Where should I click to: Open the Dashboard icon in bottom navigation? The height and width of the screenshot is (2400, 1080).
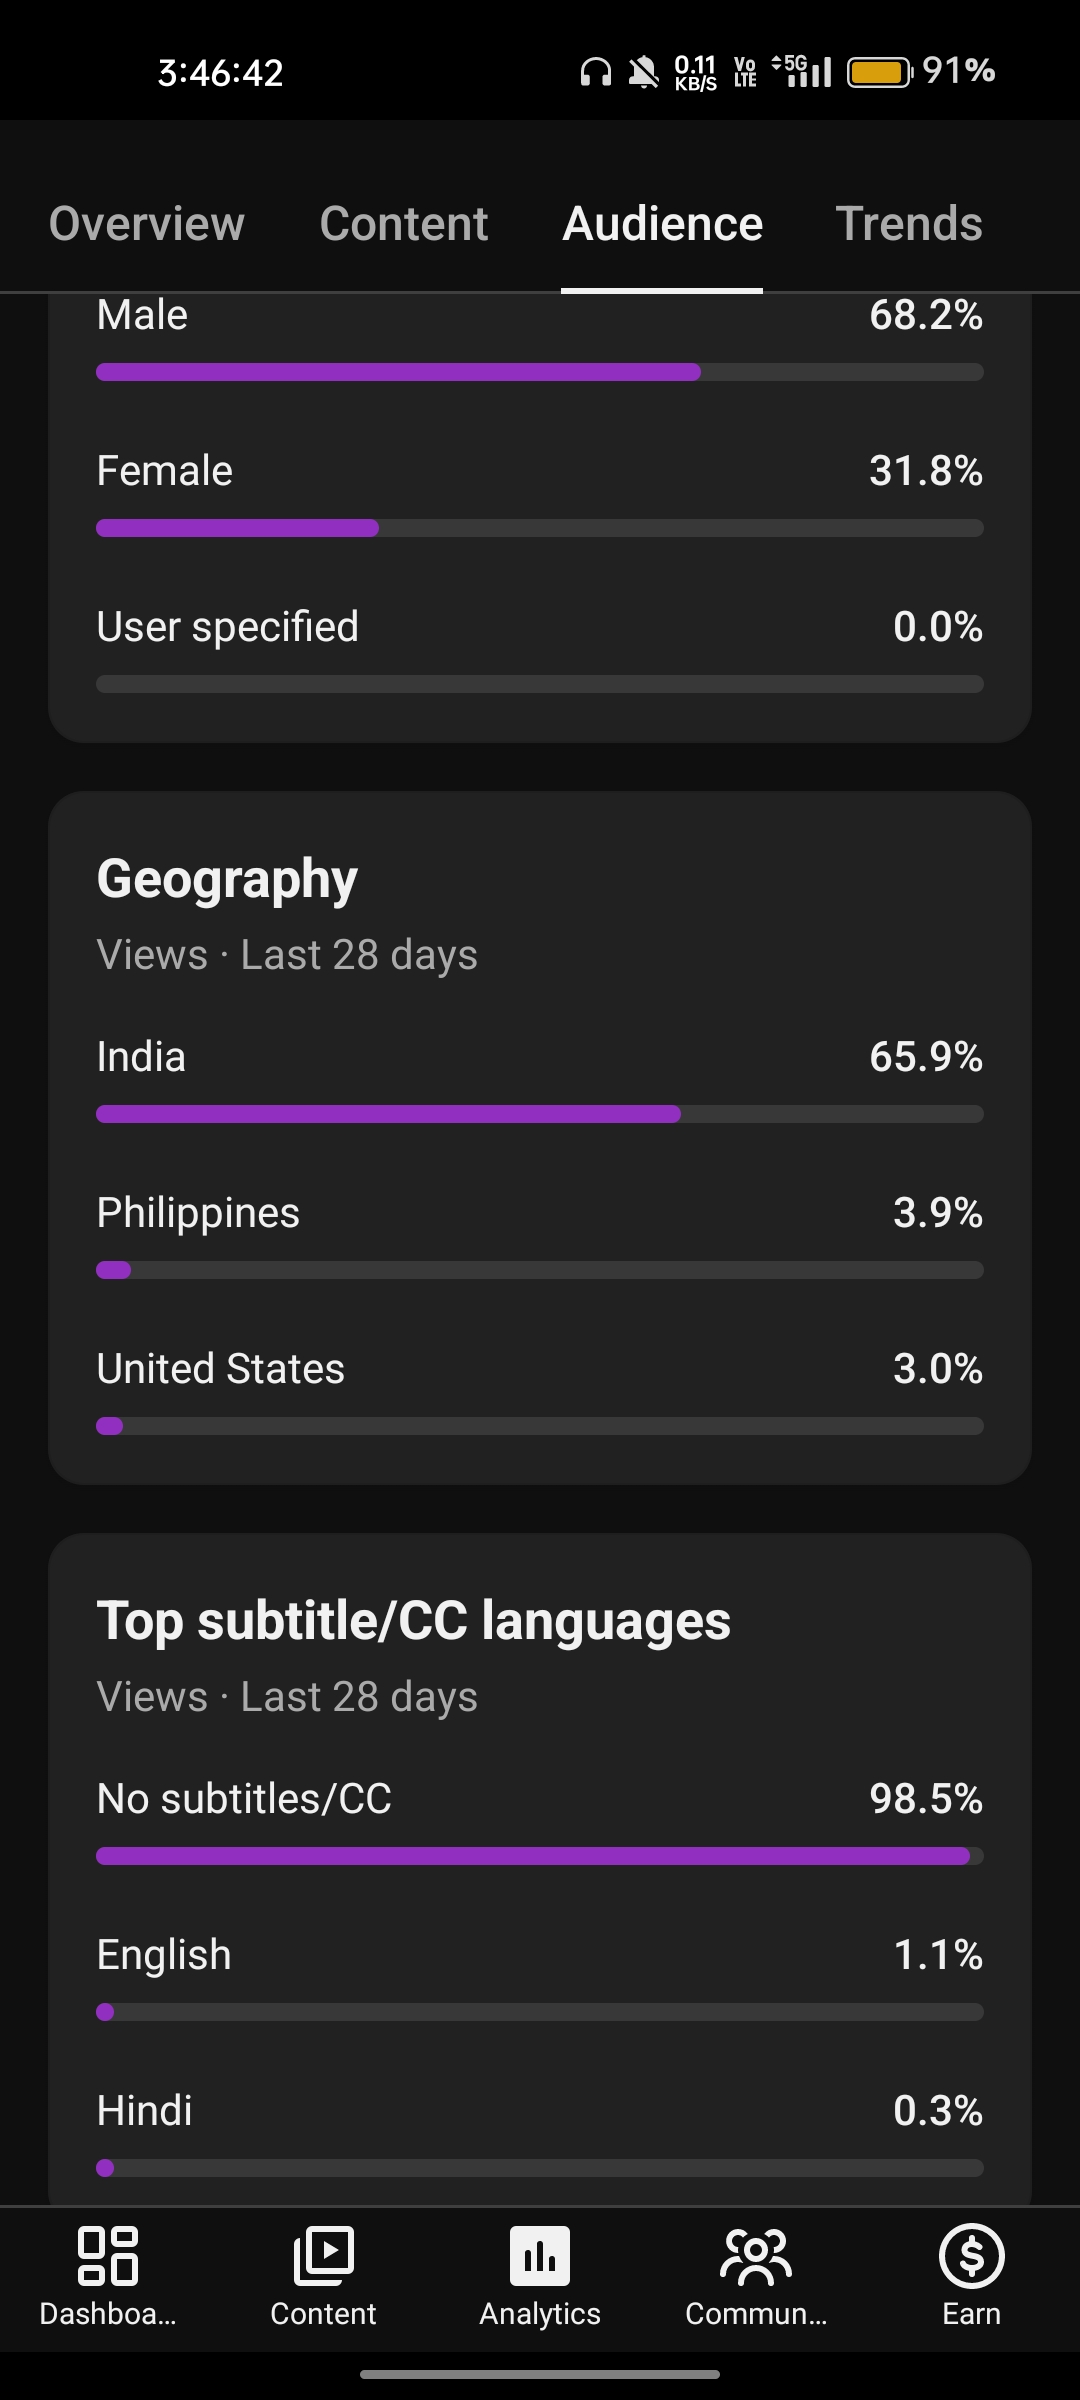click(108, 2256)
